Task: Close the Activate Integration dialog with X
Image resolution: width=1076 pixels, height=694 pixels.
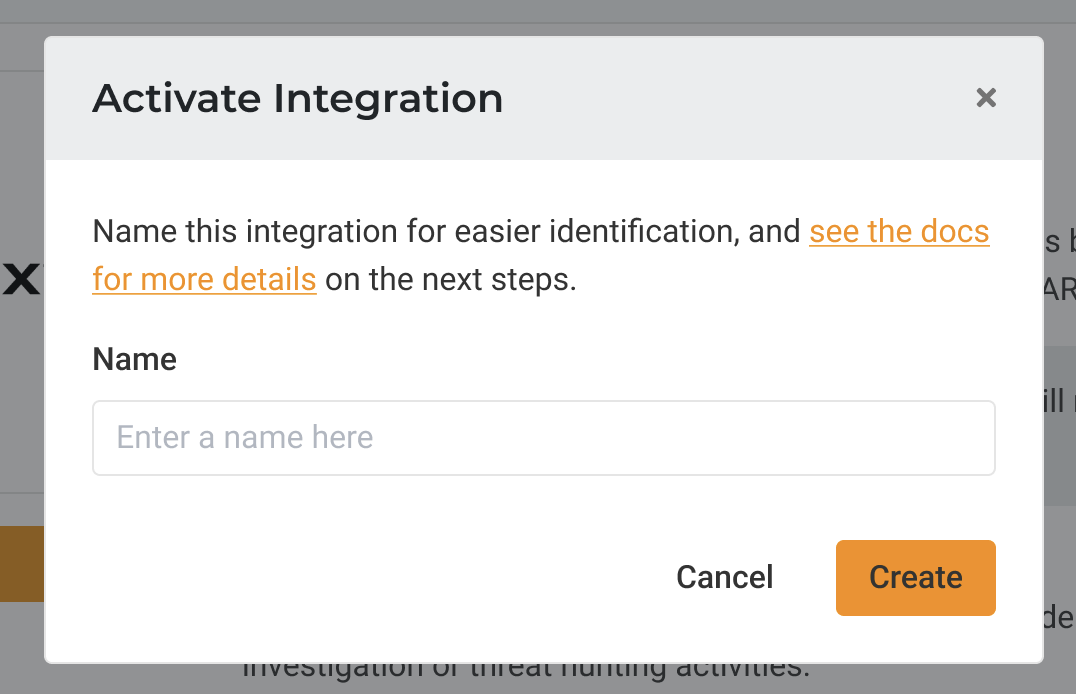Action: point(986,98)
